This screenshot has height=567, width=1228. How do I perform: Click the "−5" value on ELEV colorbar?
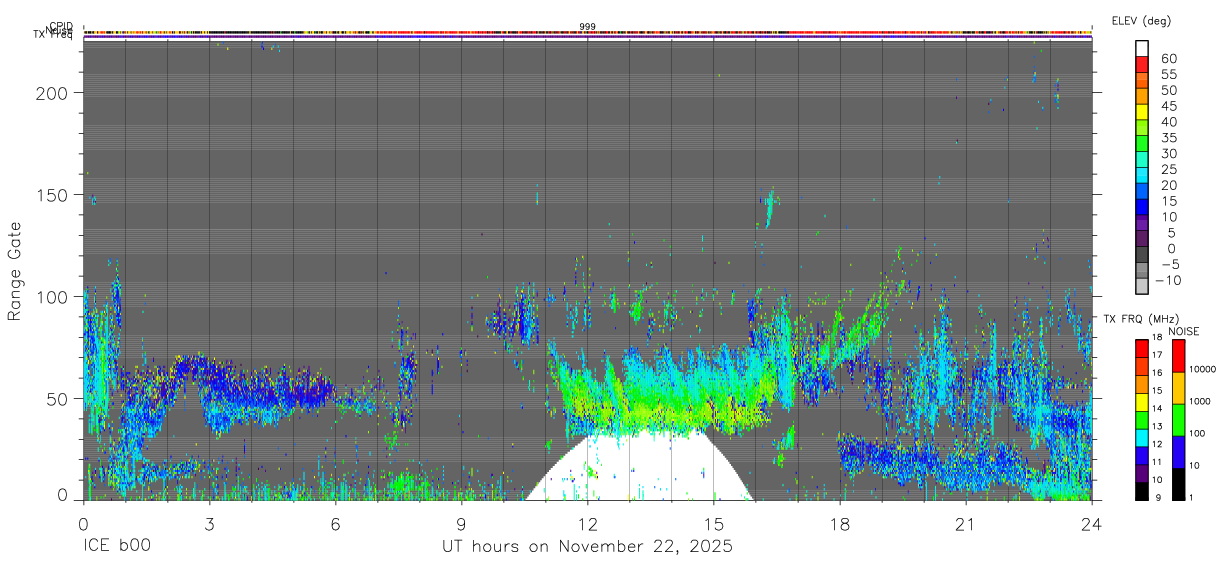point(1169,264)
